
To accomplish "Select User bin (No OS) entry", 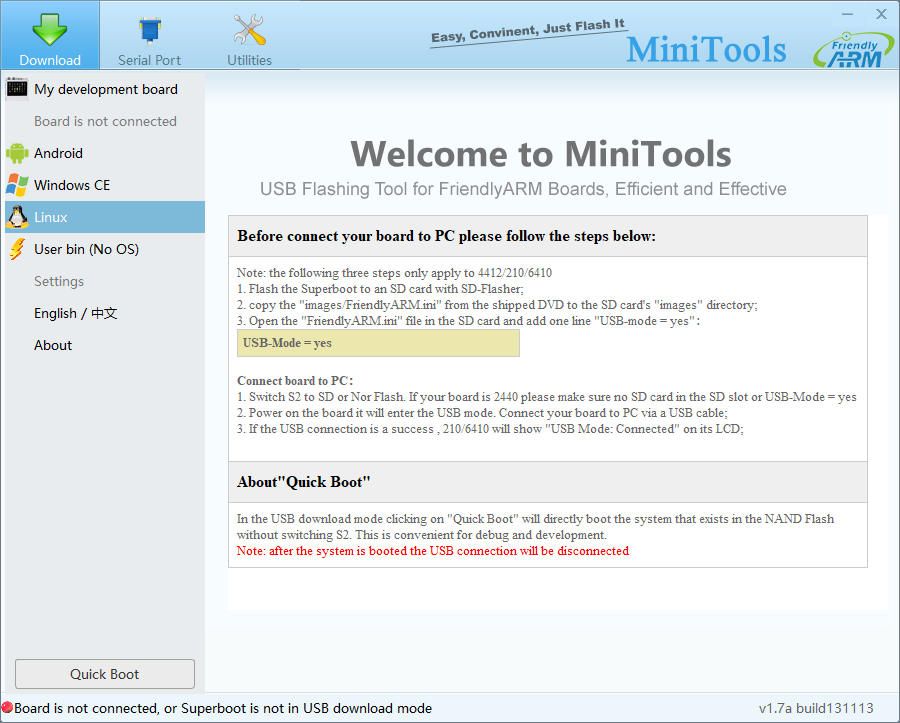I will [105, 249].
